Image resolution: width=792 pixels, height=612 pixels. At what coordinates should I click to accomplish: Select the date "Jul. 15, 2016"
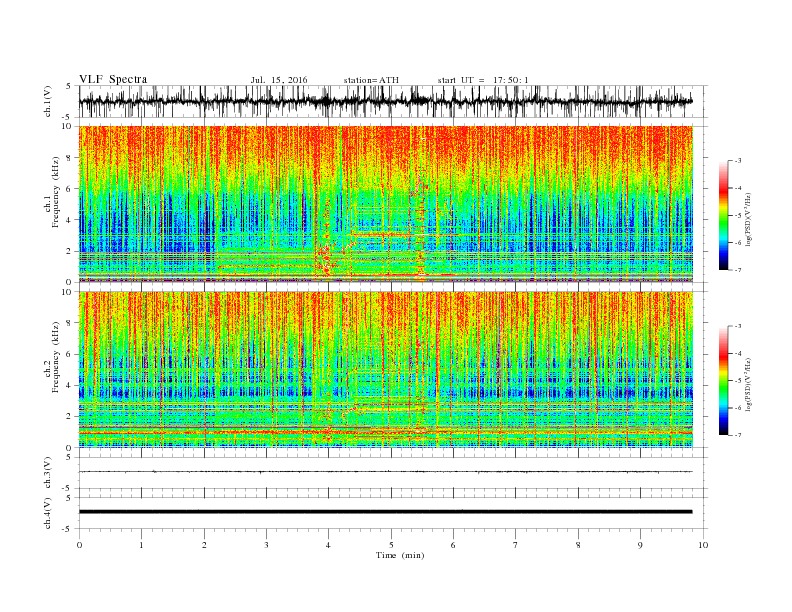(279, 80)
